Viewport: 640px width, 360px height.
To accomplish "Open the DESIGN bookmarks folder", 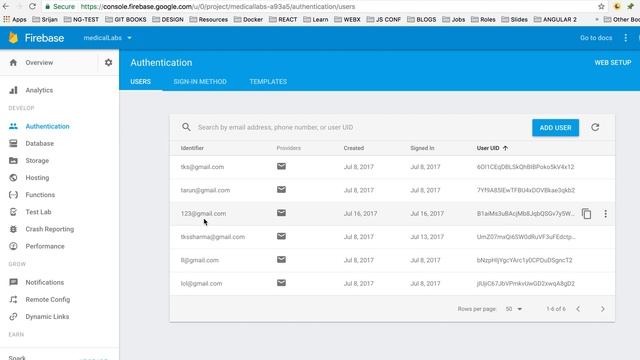I will [168, 19].
